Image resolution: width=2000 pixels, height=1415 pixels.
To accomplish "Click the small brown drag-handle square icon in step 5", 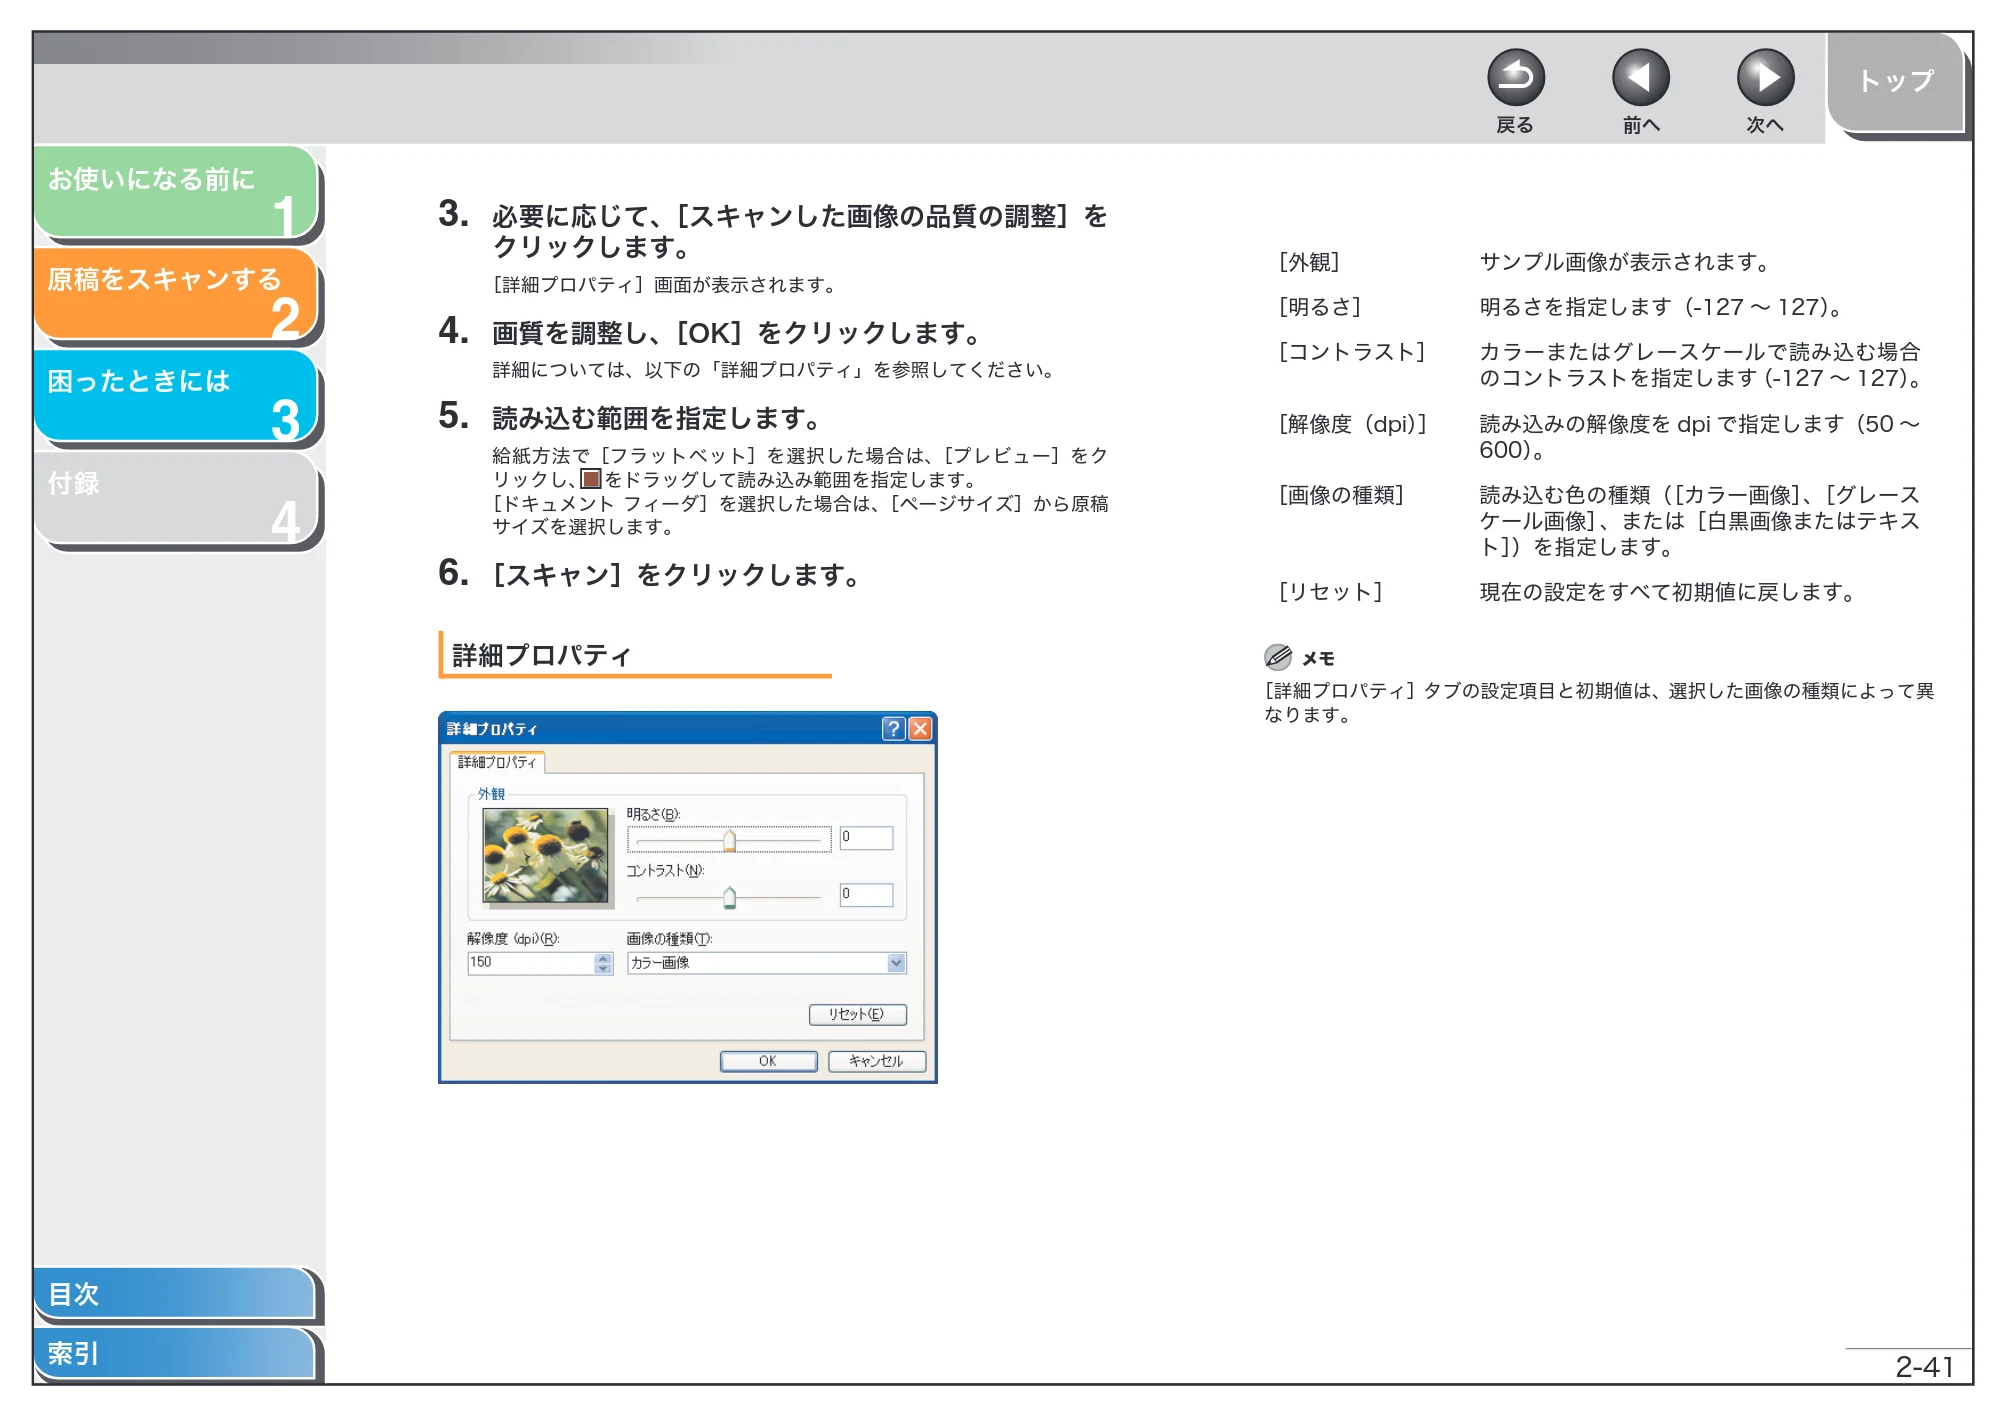I will [591, 479].
